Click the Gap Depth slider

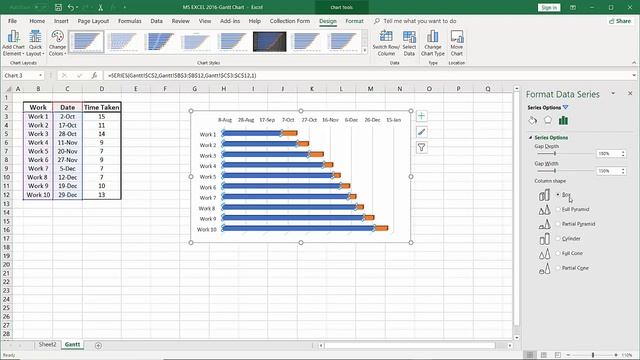coord(565,153)
